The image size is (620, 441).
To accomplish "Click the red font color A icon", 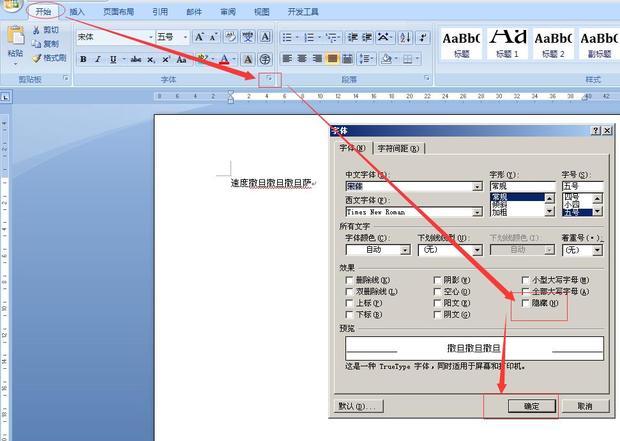I will pos(224,59).
